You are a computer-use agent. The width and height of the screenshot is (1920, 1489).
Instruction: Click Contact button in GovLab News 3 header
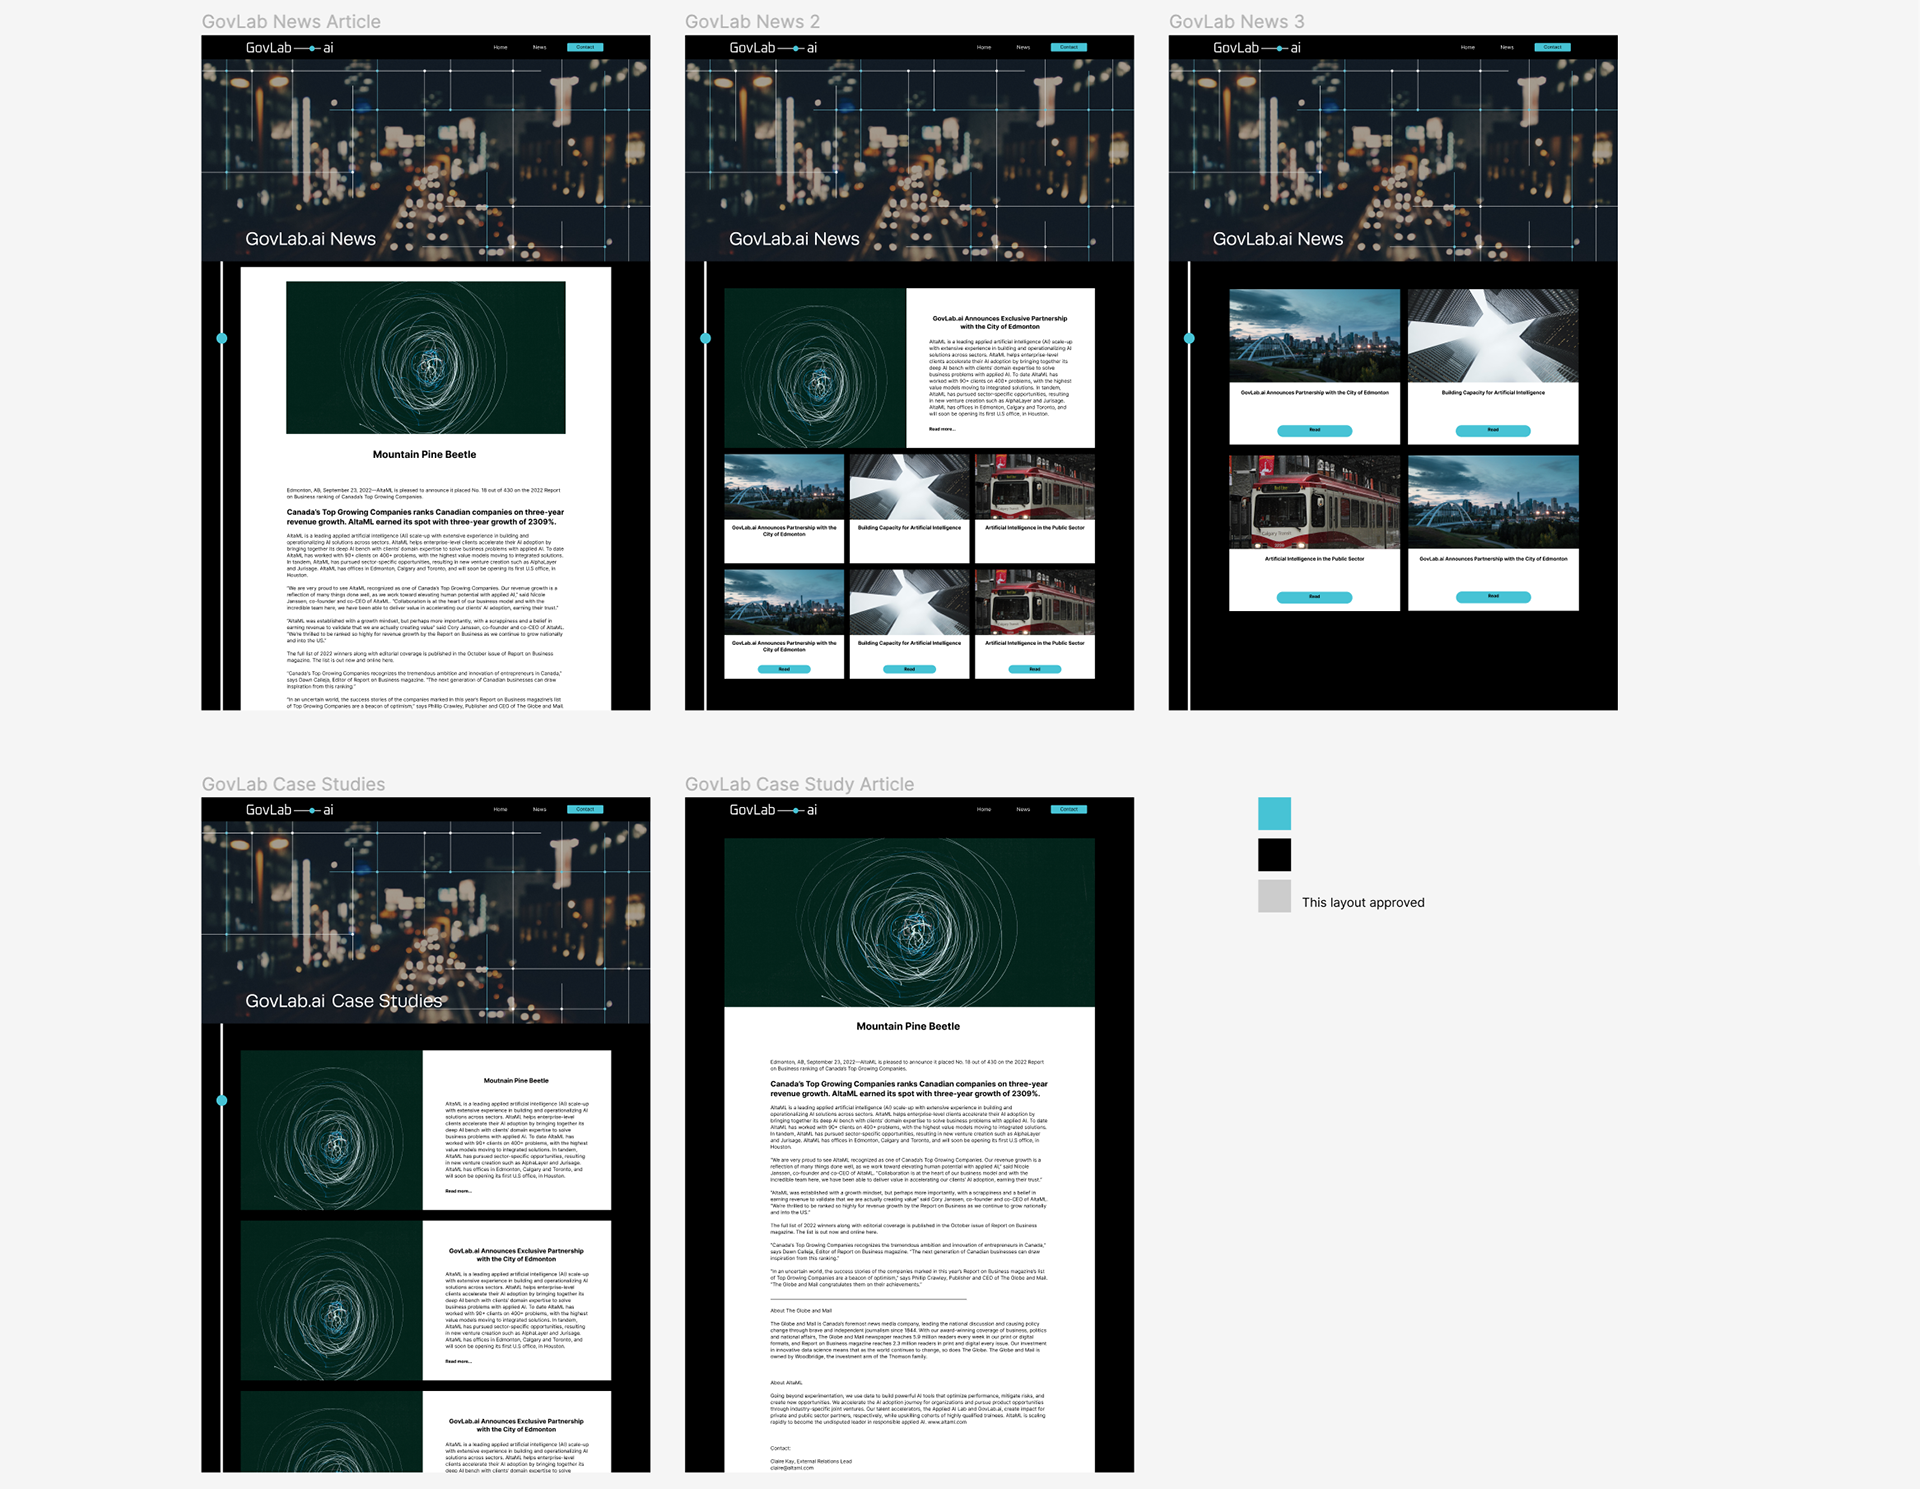click(x=1552, y=47)
